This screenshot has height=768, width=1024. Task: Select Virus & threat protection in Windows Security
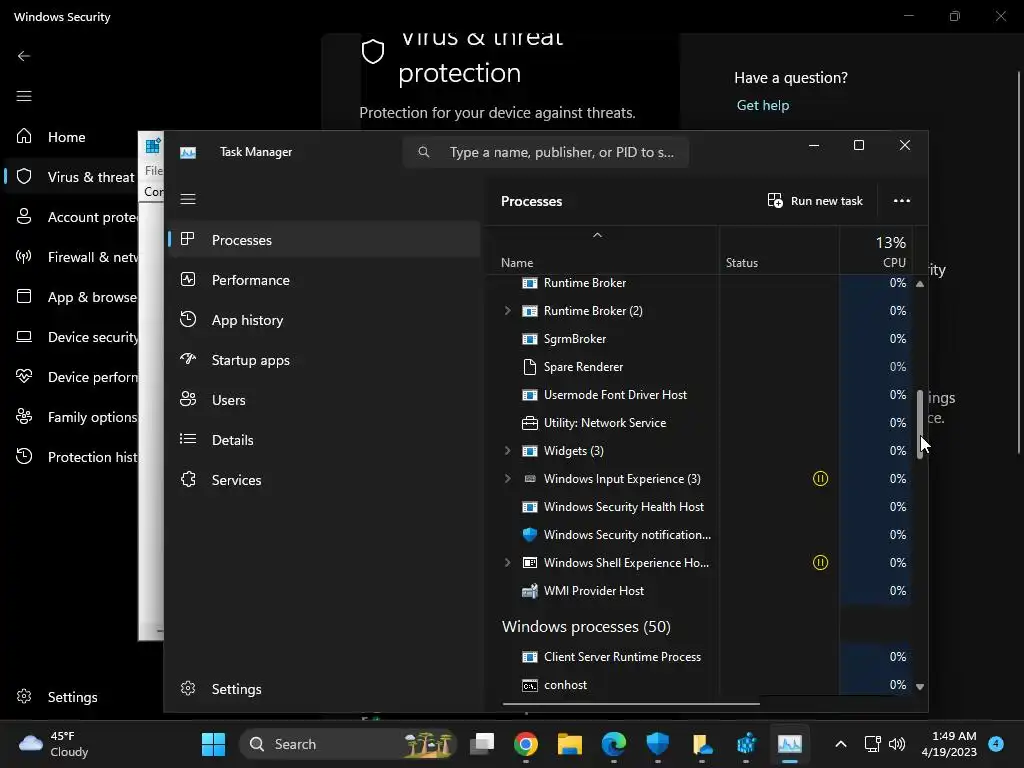pyautogui.click(x=72, y=177)
